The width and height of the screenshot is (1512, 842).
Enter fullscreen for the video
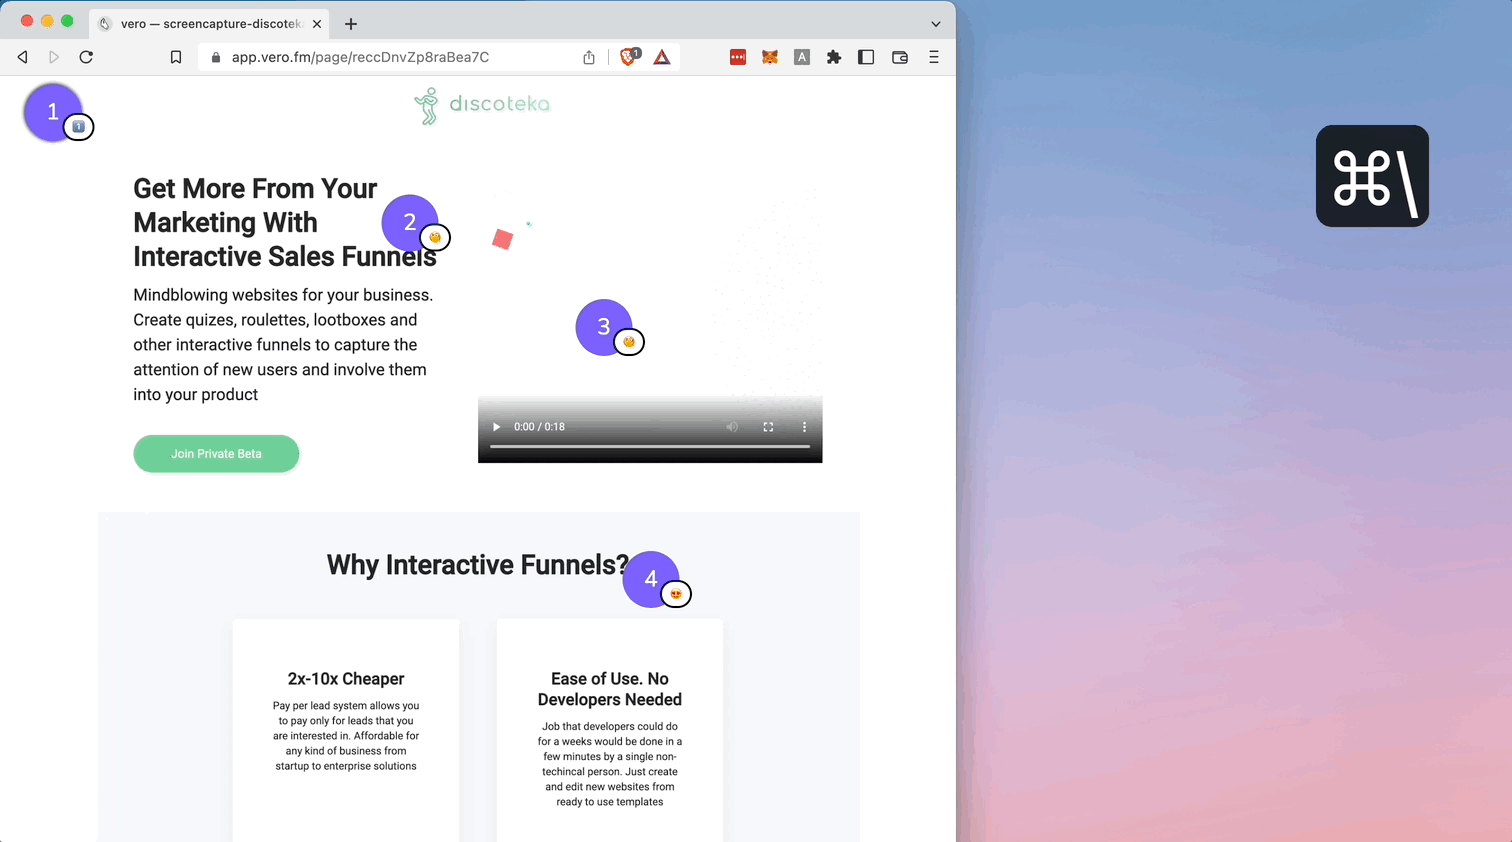[x=768, y=427]
